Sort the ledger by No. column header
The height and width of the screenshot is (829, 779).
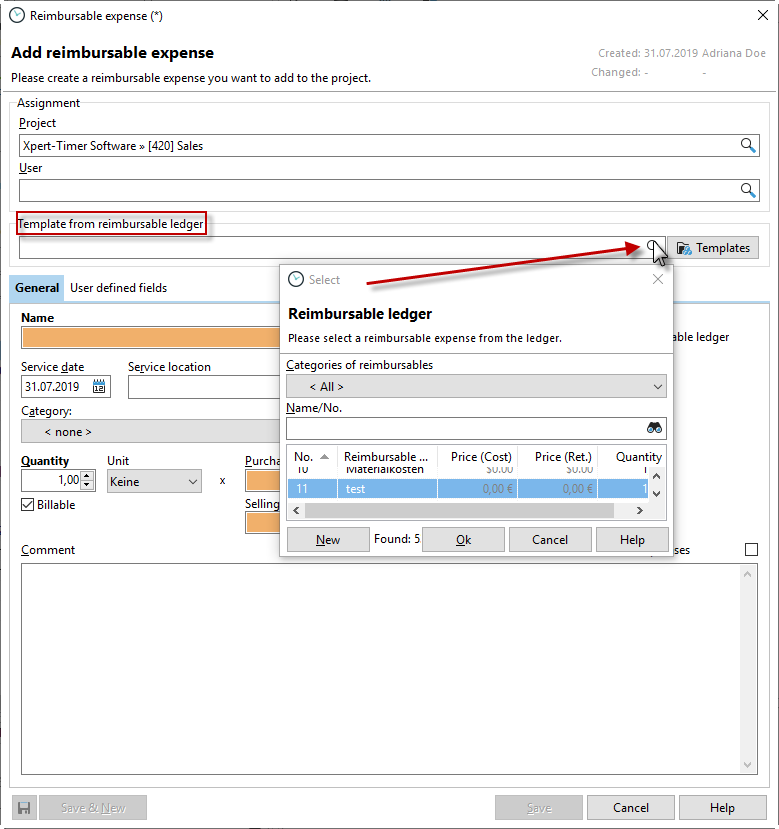[x=311, y=457]
